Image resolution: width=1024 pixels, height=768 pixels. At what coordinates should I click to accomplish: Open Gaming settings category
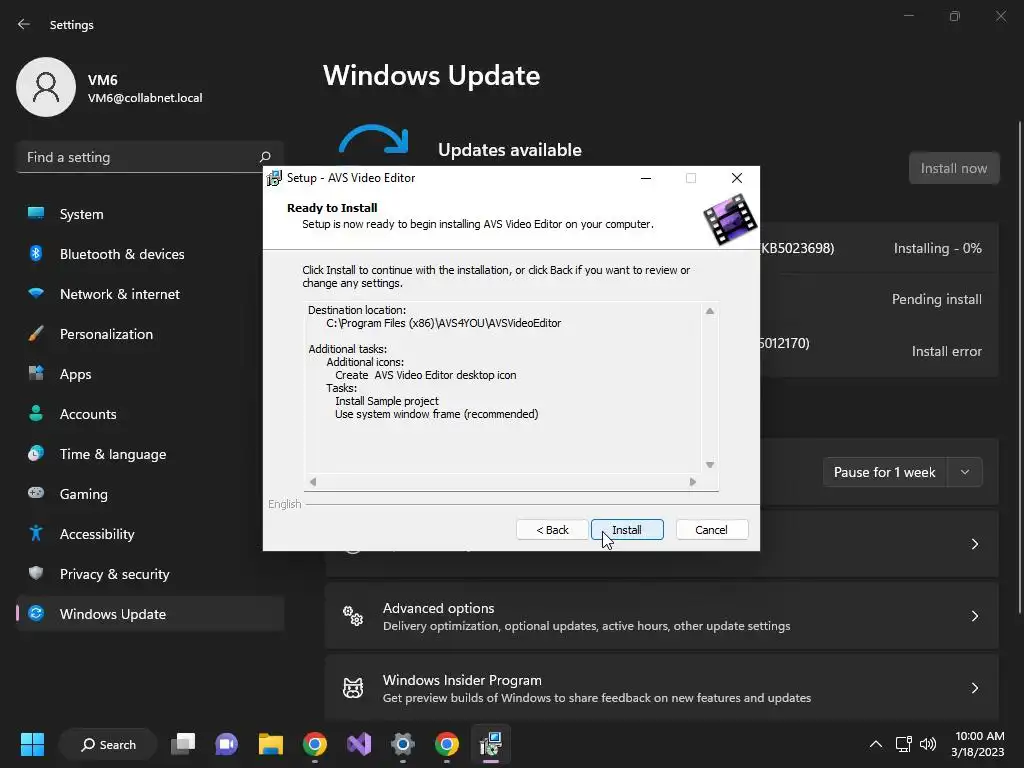(x=150, y=494)
